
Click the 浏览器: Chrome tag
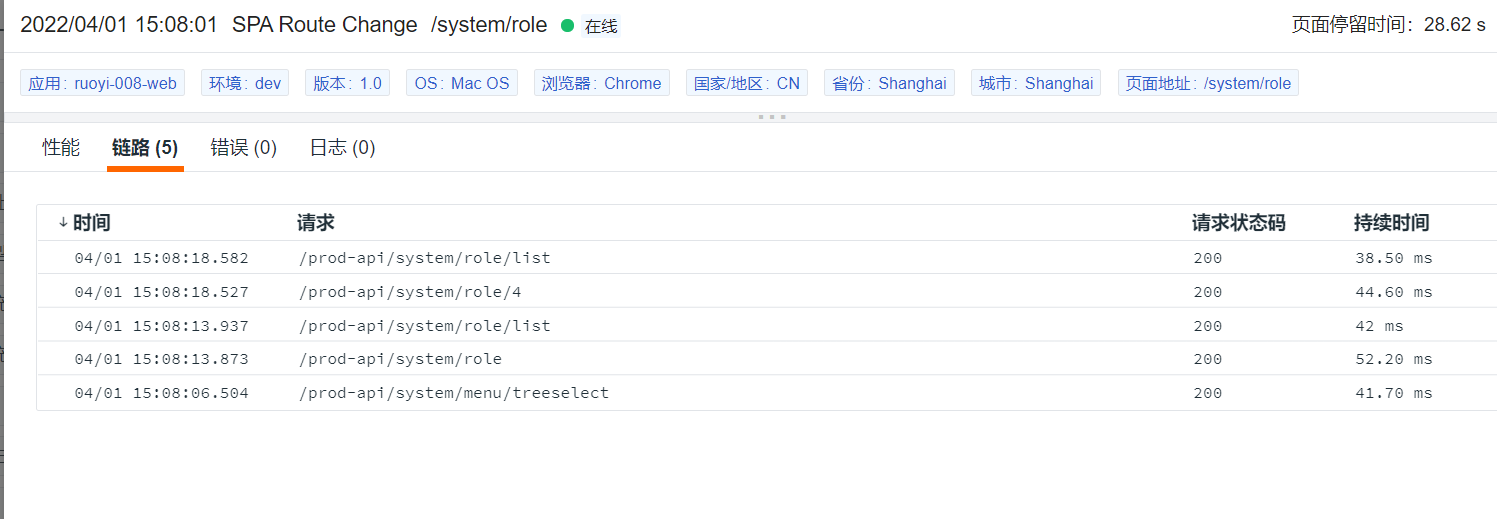tap(602, 83)
